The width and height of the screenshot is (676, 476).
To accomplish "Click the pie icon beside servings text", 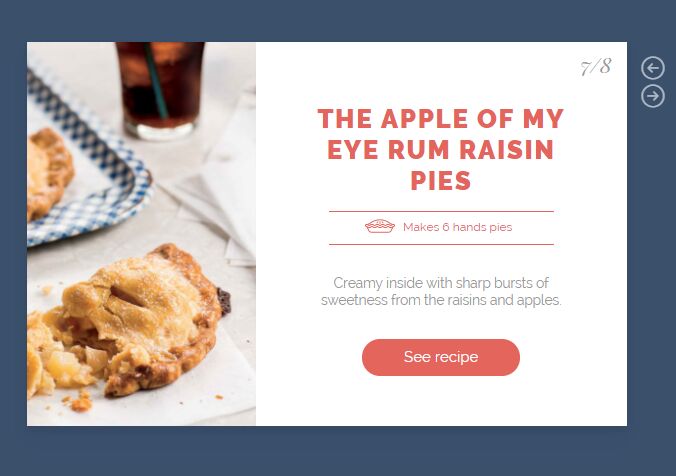I will click(380, 226).
